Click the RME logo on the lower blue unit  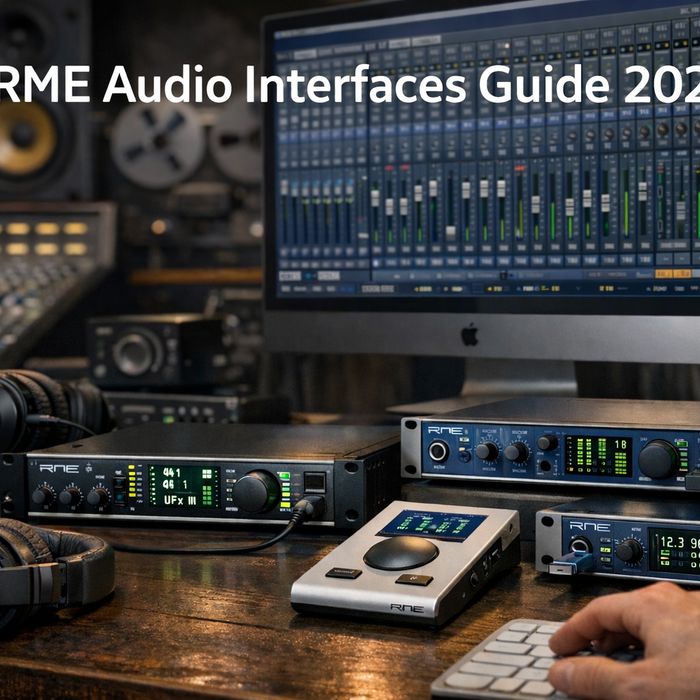click(x=589, y=526)
